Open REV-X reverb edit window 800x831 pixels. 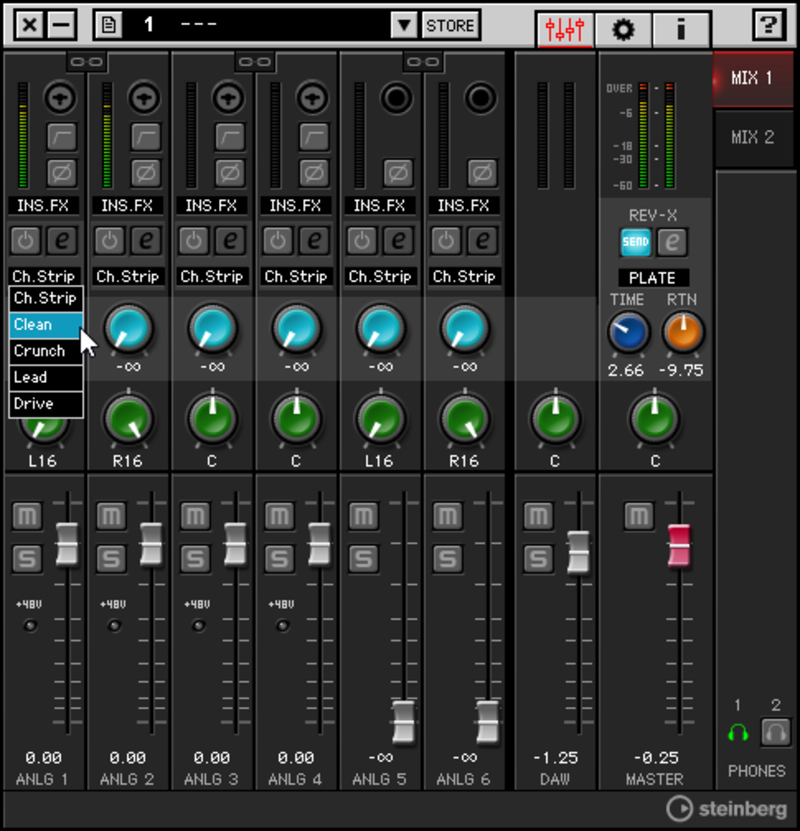click(x=672, y=242)
